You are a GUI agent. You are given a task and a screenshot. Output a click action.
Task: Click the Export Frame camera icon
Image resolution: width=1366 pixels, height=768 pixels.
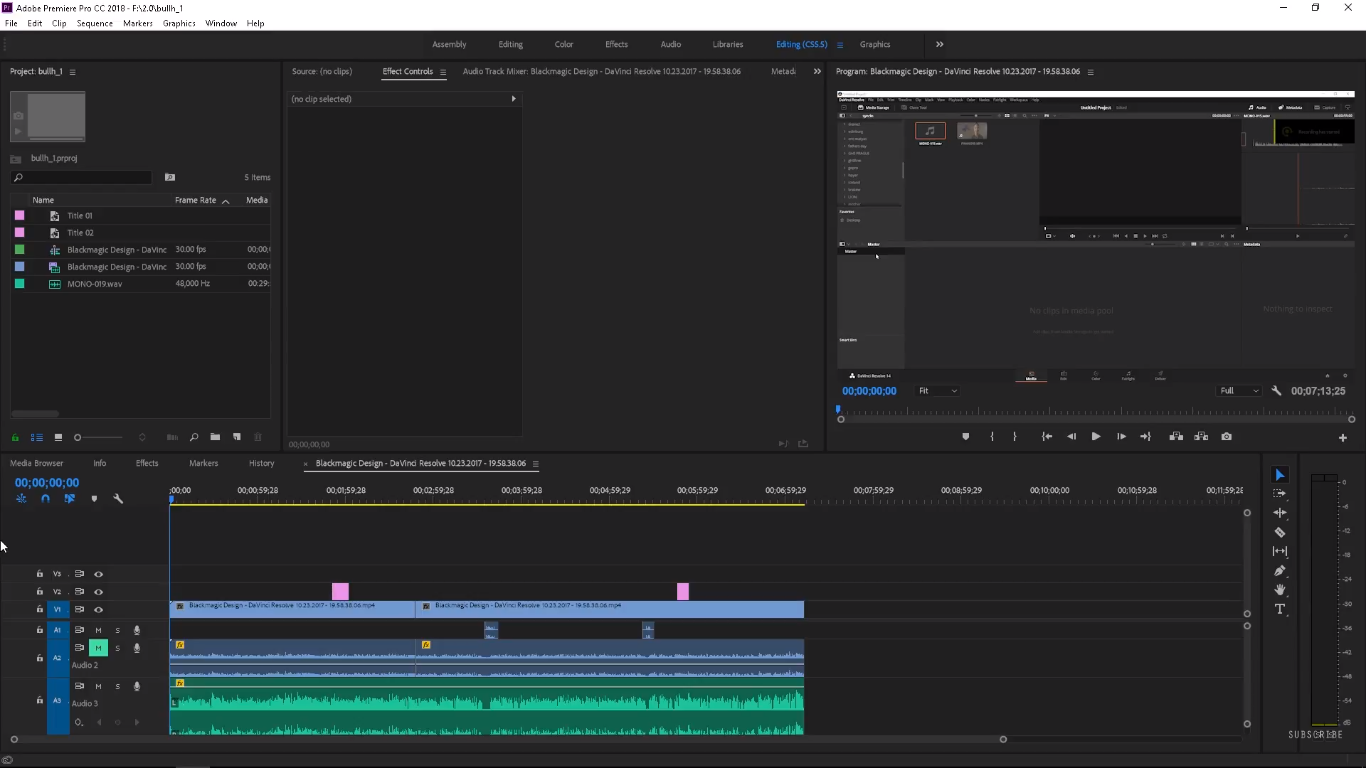(1226, 437)
